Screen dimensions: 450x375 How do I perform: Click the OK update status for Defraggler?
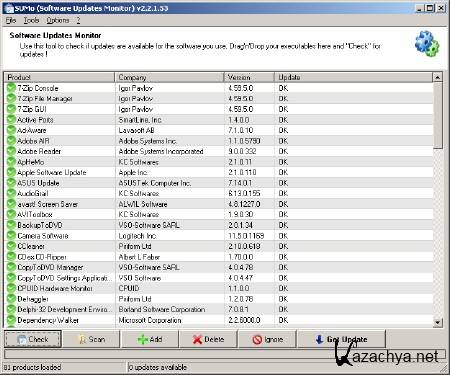[283, 299]
